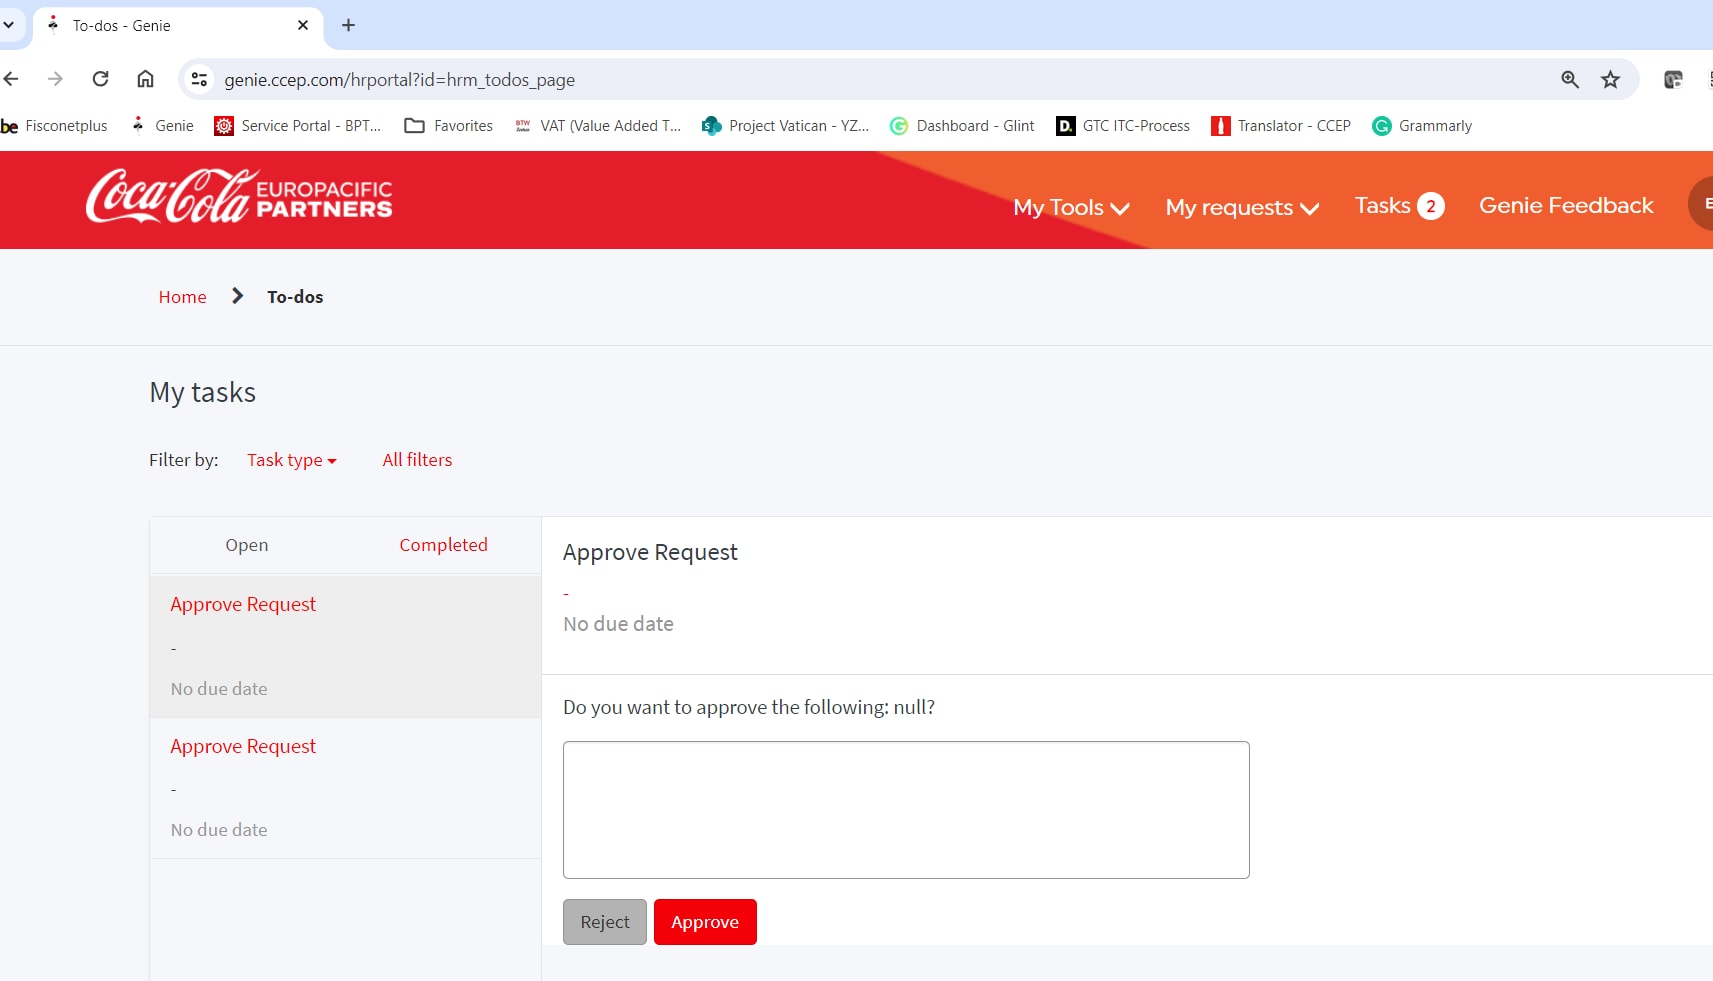
Task: Click the zoom magnifier icon in address bar
Action: [x=1570, y=79]
